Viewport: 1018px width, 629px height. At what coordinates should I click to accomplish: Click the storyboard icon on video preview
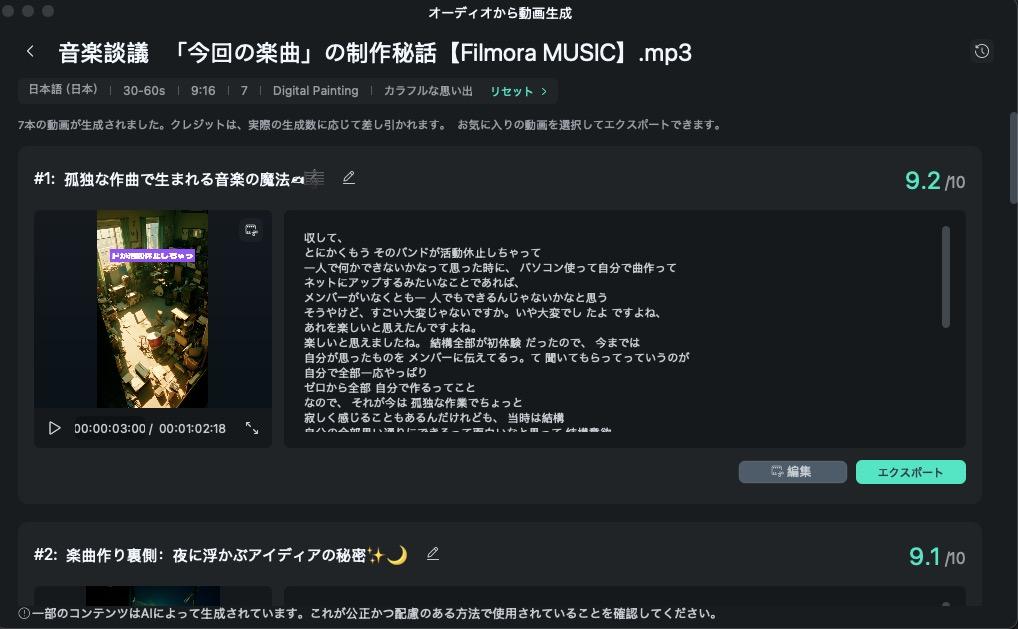251,230
